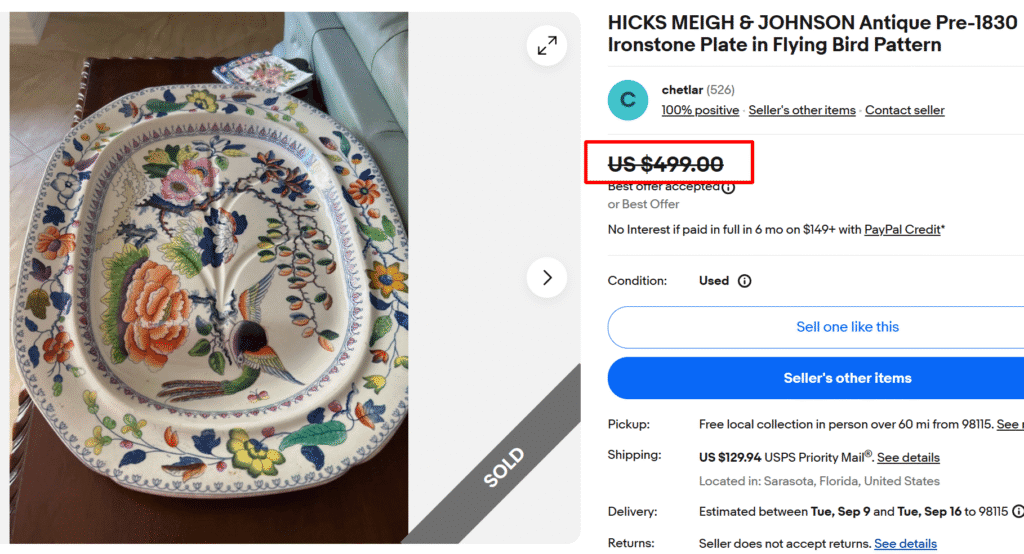Viewport: 1024px width, 554px height.
Task: Open the chetlar seller profile link
Action: 682,90
